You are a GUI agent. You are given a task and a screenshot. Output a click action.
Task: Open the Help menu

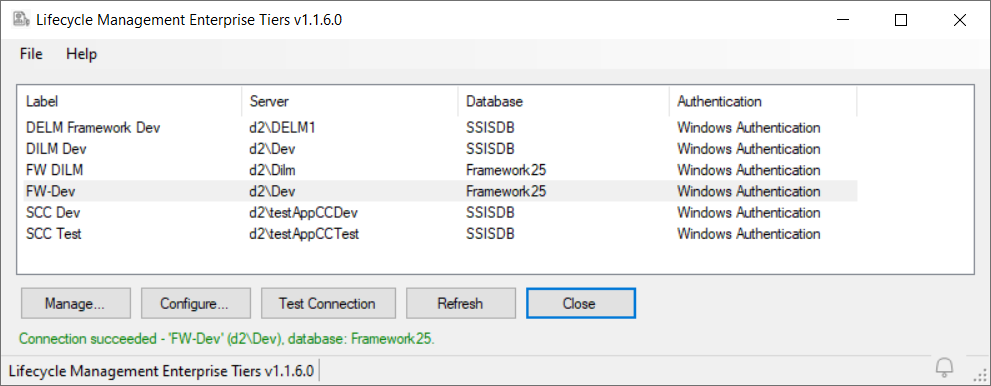pyautogui.click(x=82, y=54)
